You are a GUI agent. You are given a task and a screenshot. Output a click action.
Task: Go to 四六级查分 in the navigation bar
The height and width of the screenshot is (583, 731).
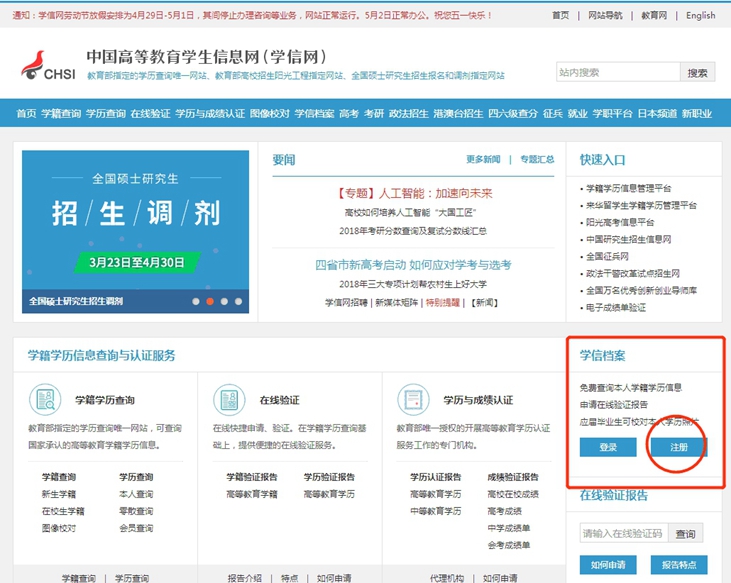[513, 114]
